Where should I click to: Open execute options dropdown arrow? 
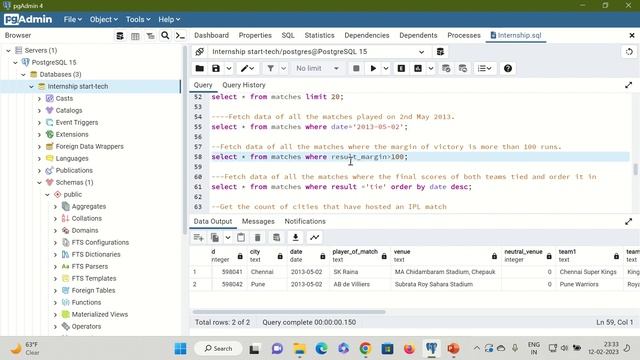386,69
